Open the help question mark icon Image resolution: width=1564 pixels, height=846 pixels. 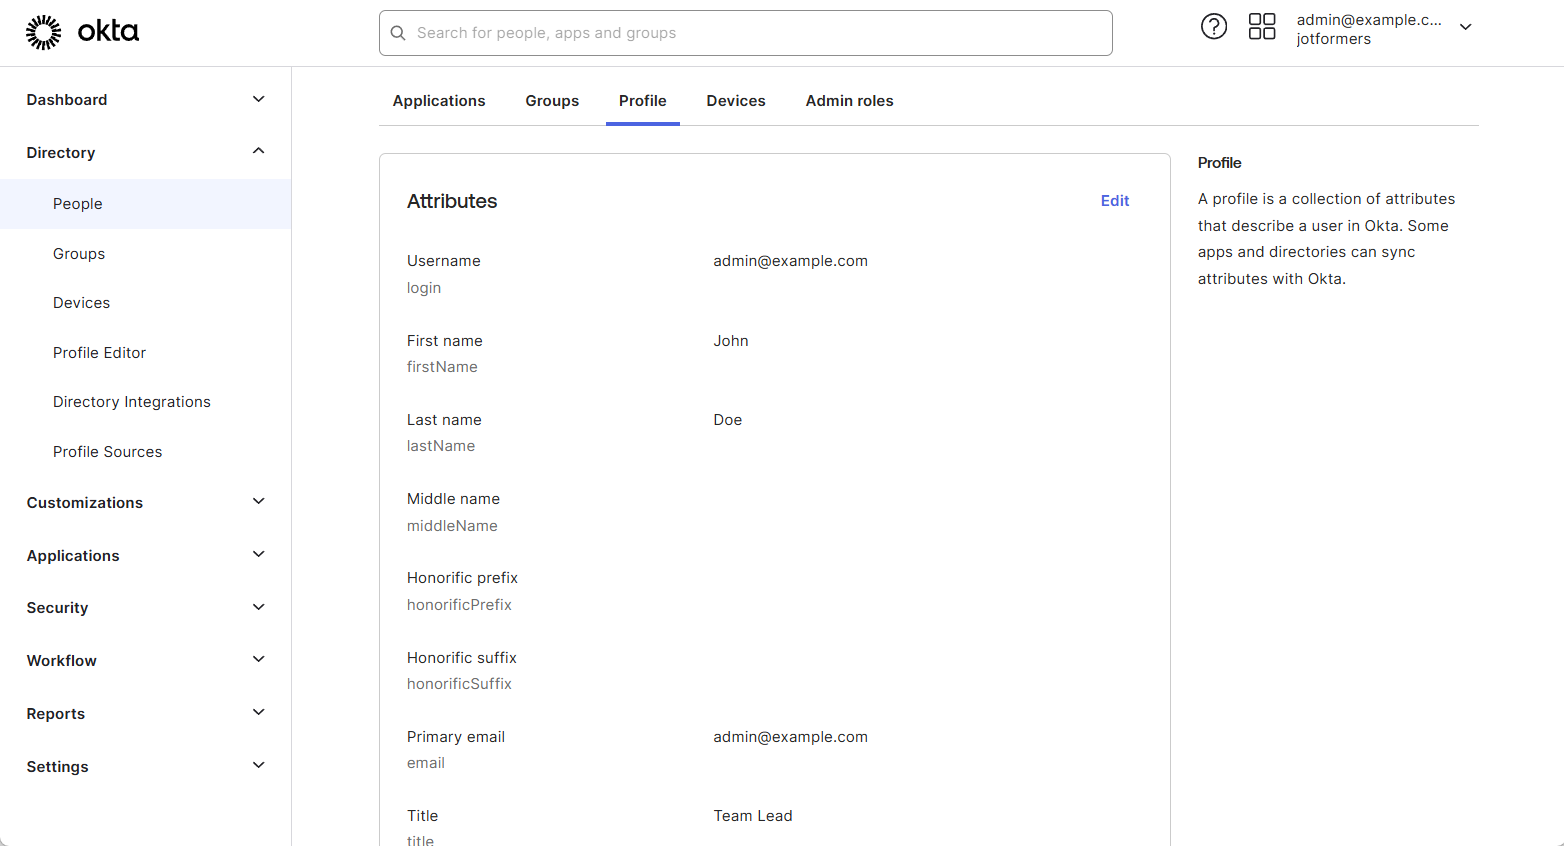pyautogui.click(x=1213, y=27)
